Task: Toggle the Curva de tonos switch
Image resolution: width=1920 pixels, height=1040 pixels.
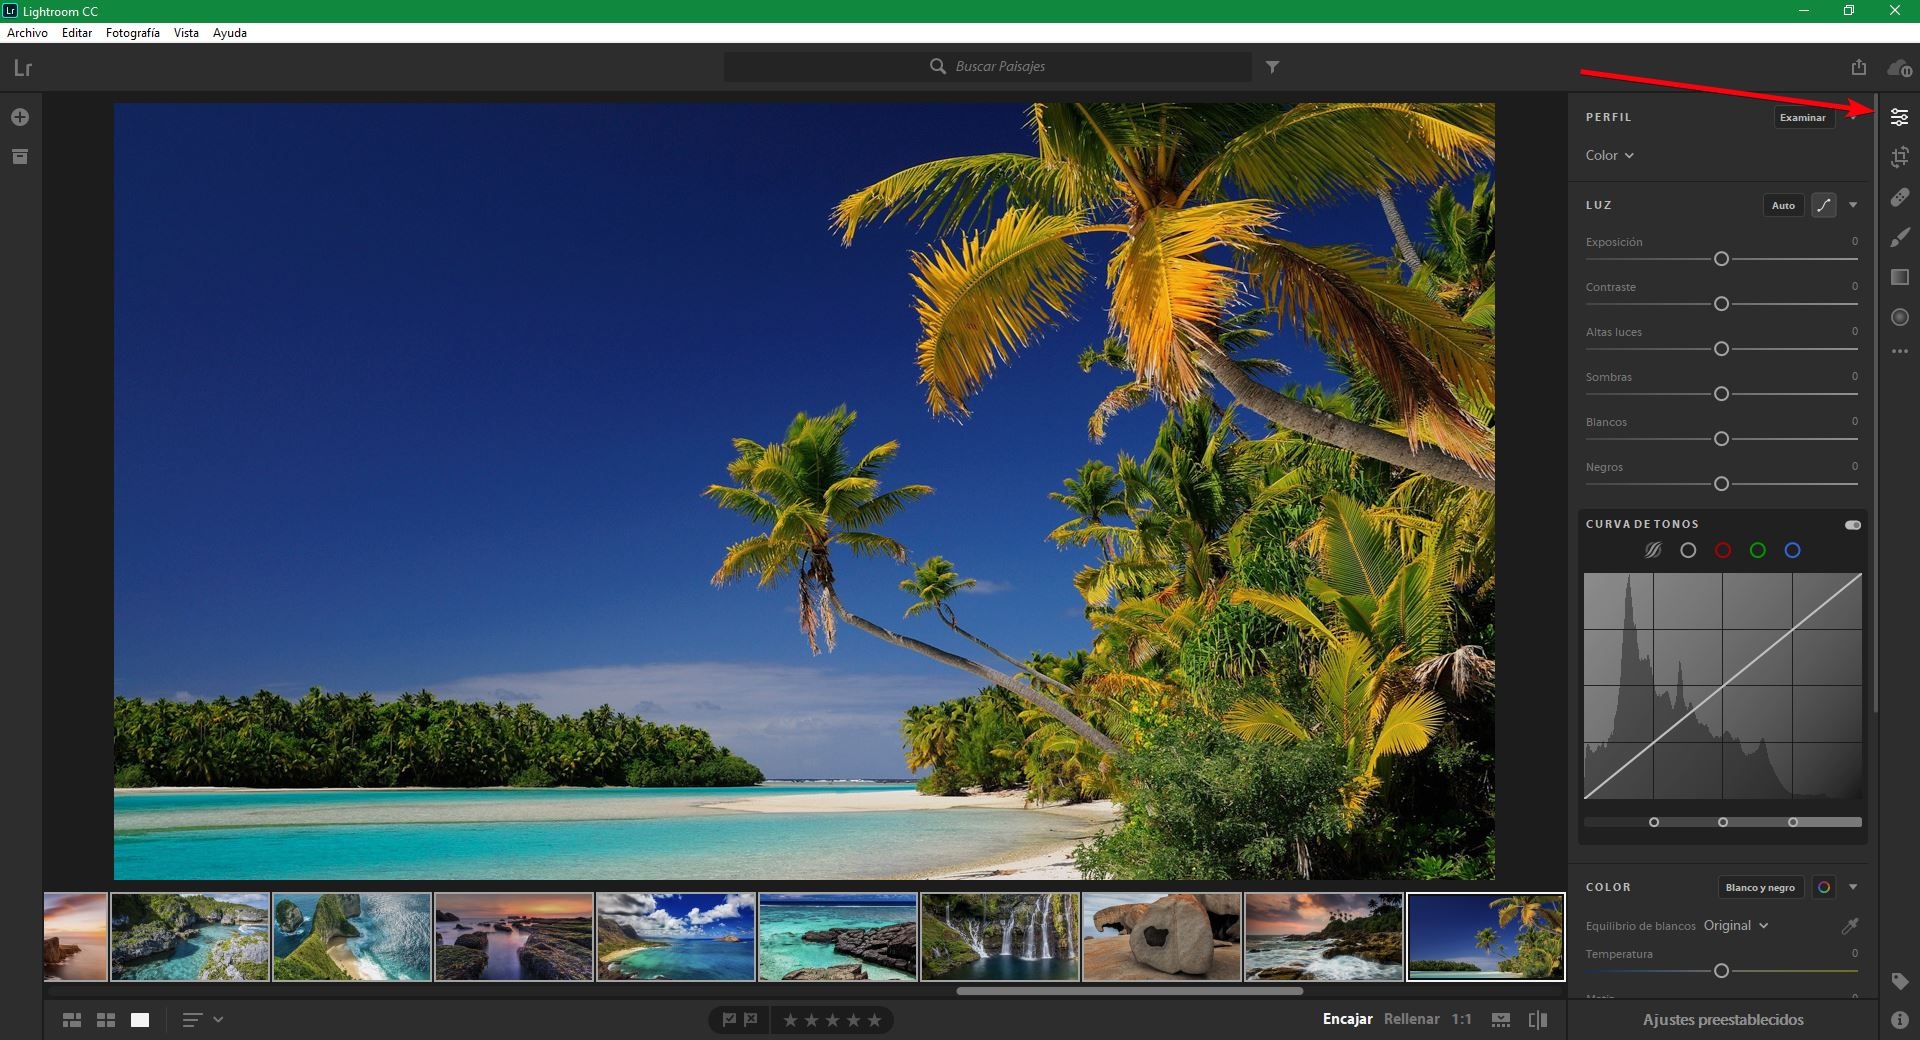Action: pos(1853,524)
